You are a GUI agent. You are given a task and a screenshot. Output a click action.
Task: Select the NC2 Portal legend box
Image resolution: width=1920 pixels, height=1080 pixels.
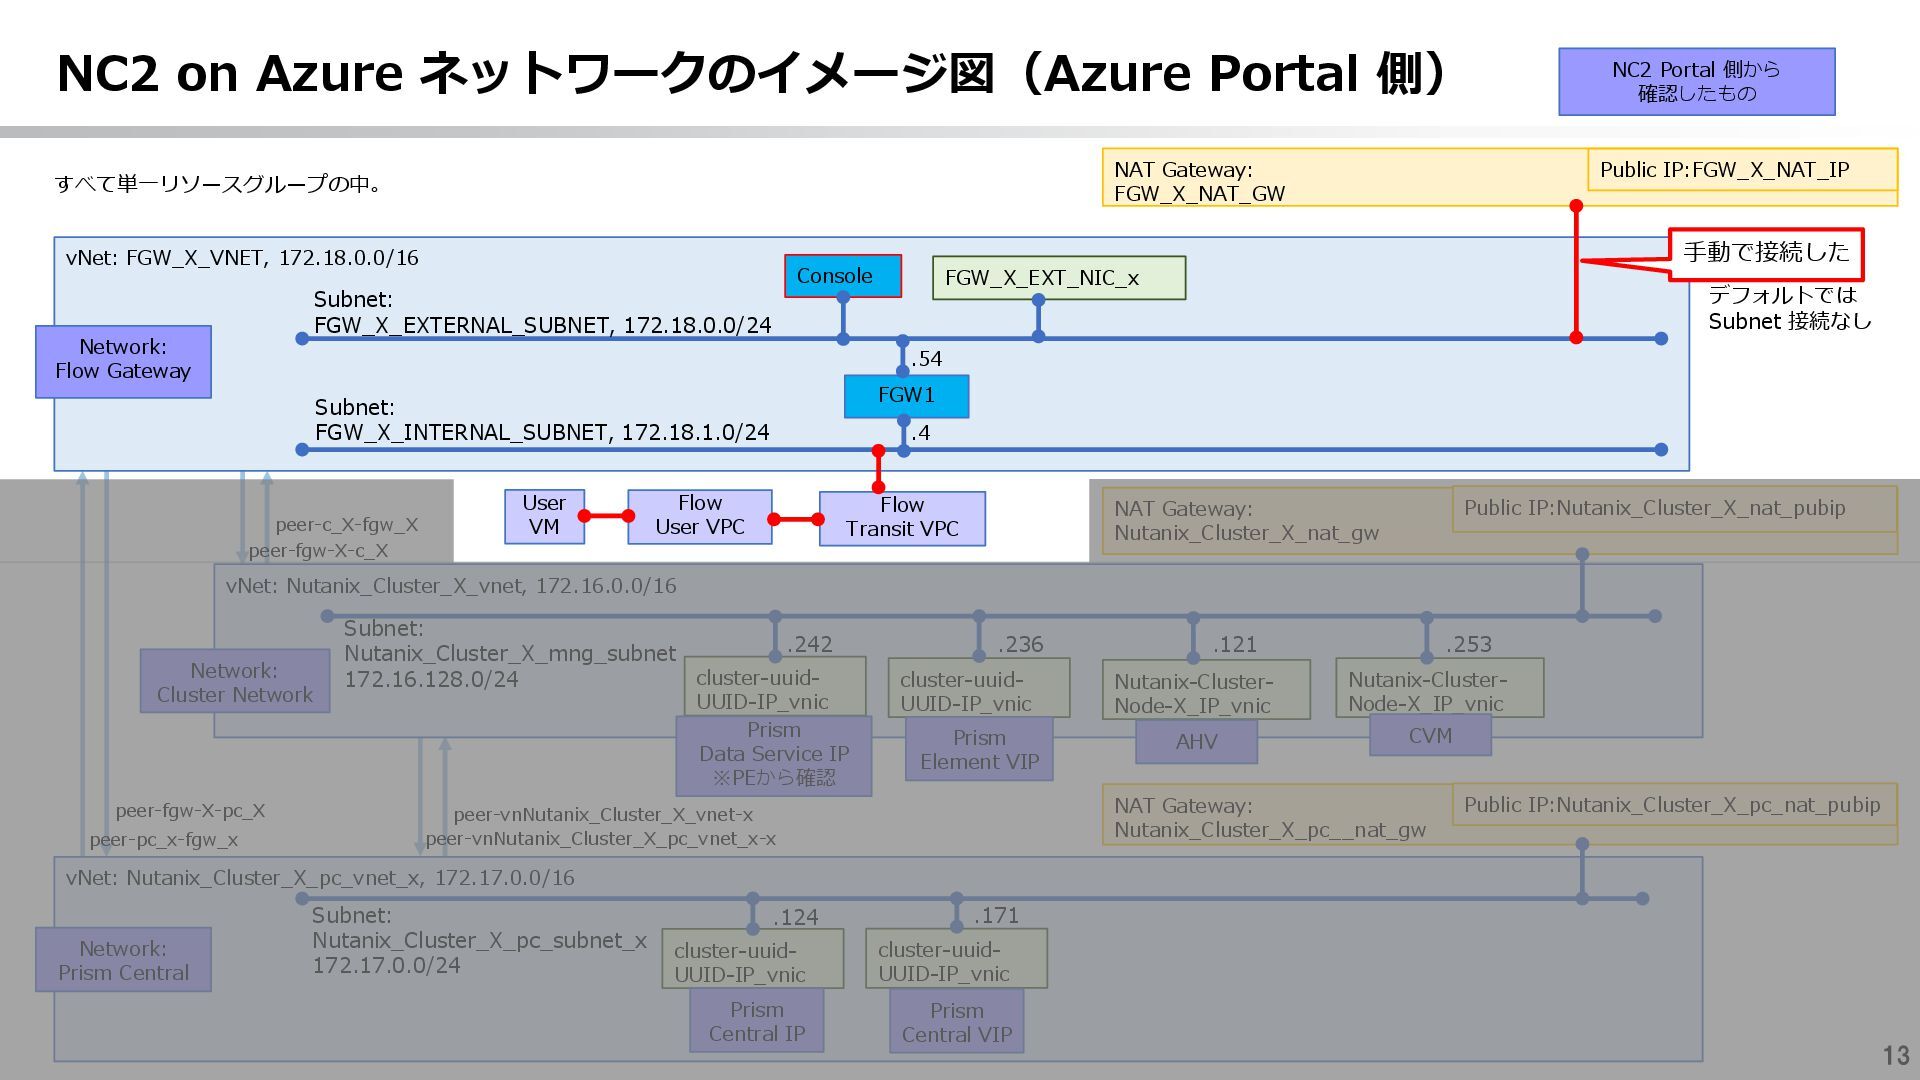tap(1696, 81)
